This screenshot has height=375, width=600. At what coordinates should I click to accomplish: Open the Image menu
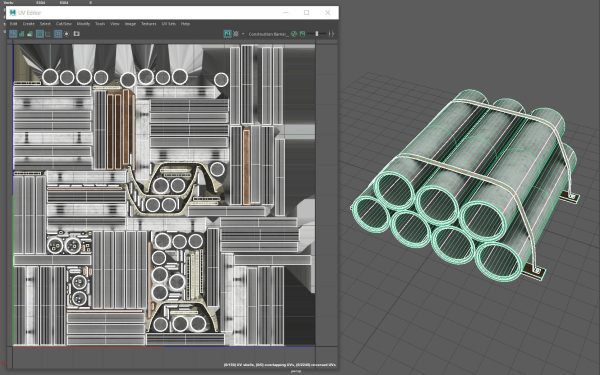(130, 24)
